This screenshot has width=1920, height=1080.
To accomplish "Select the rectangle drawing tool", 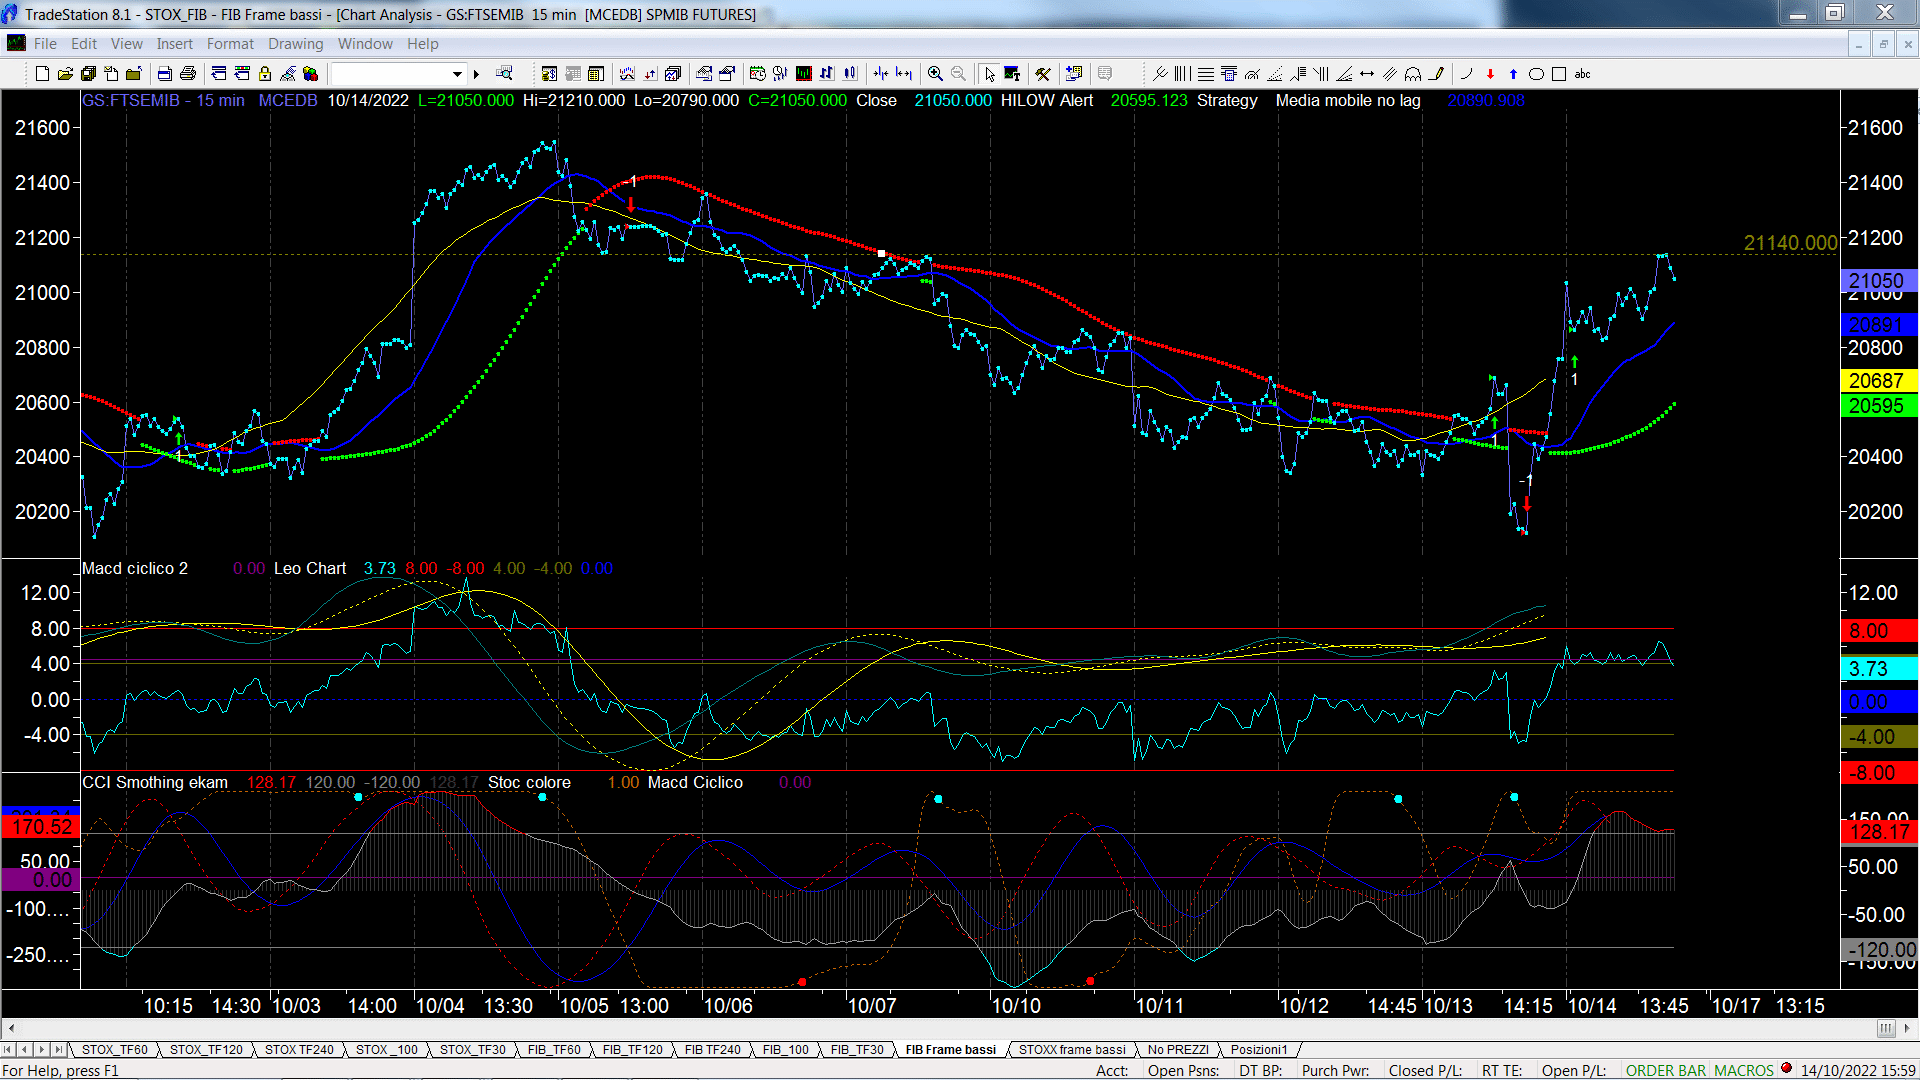I will 1558,74.
